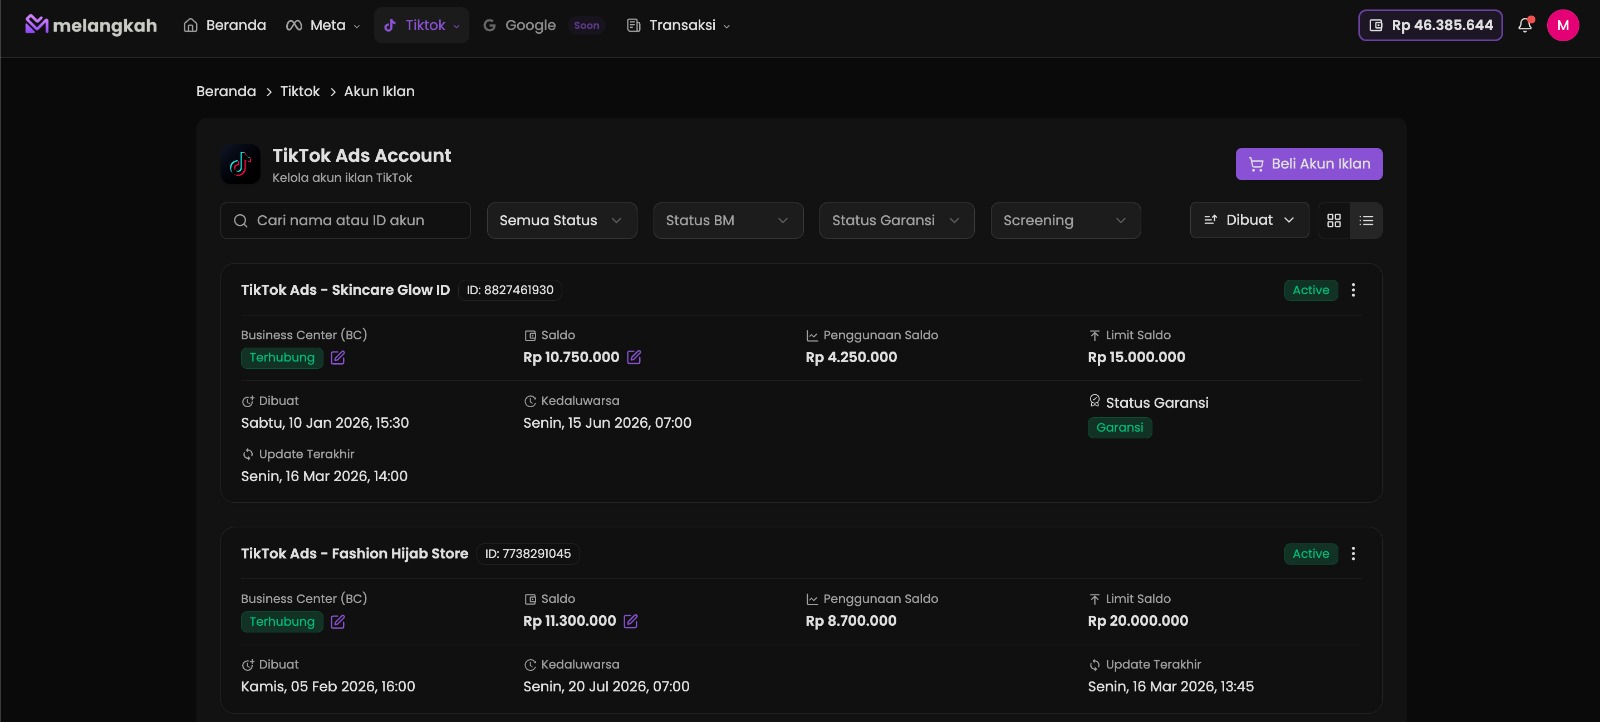This screenshot has height=722, width=1600.
Task: Click Penggunaan Saldo value Rp 4.250.000
Action: [851, 357]
